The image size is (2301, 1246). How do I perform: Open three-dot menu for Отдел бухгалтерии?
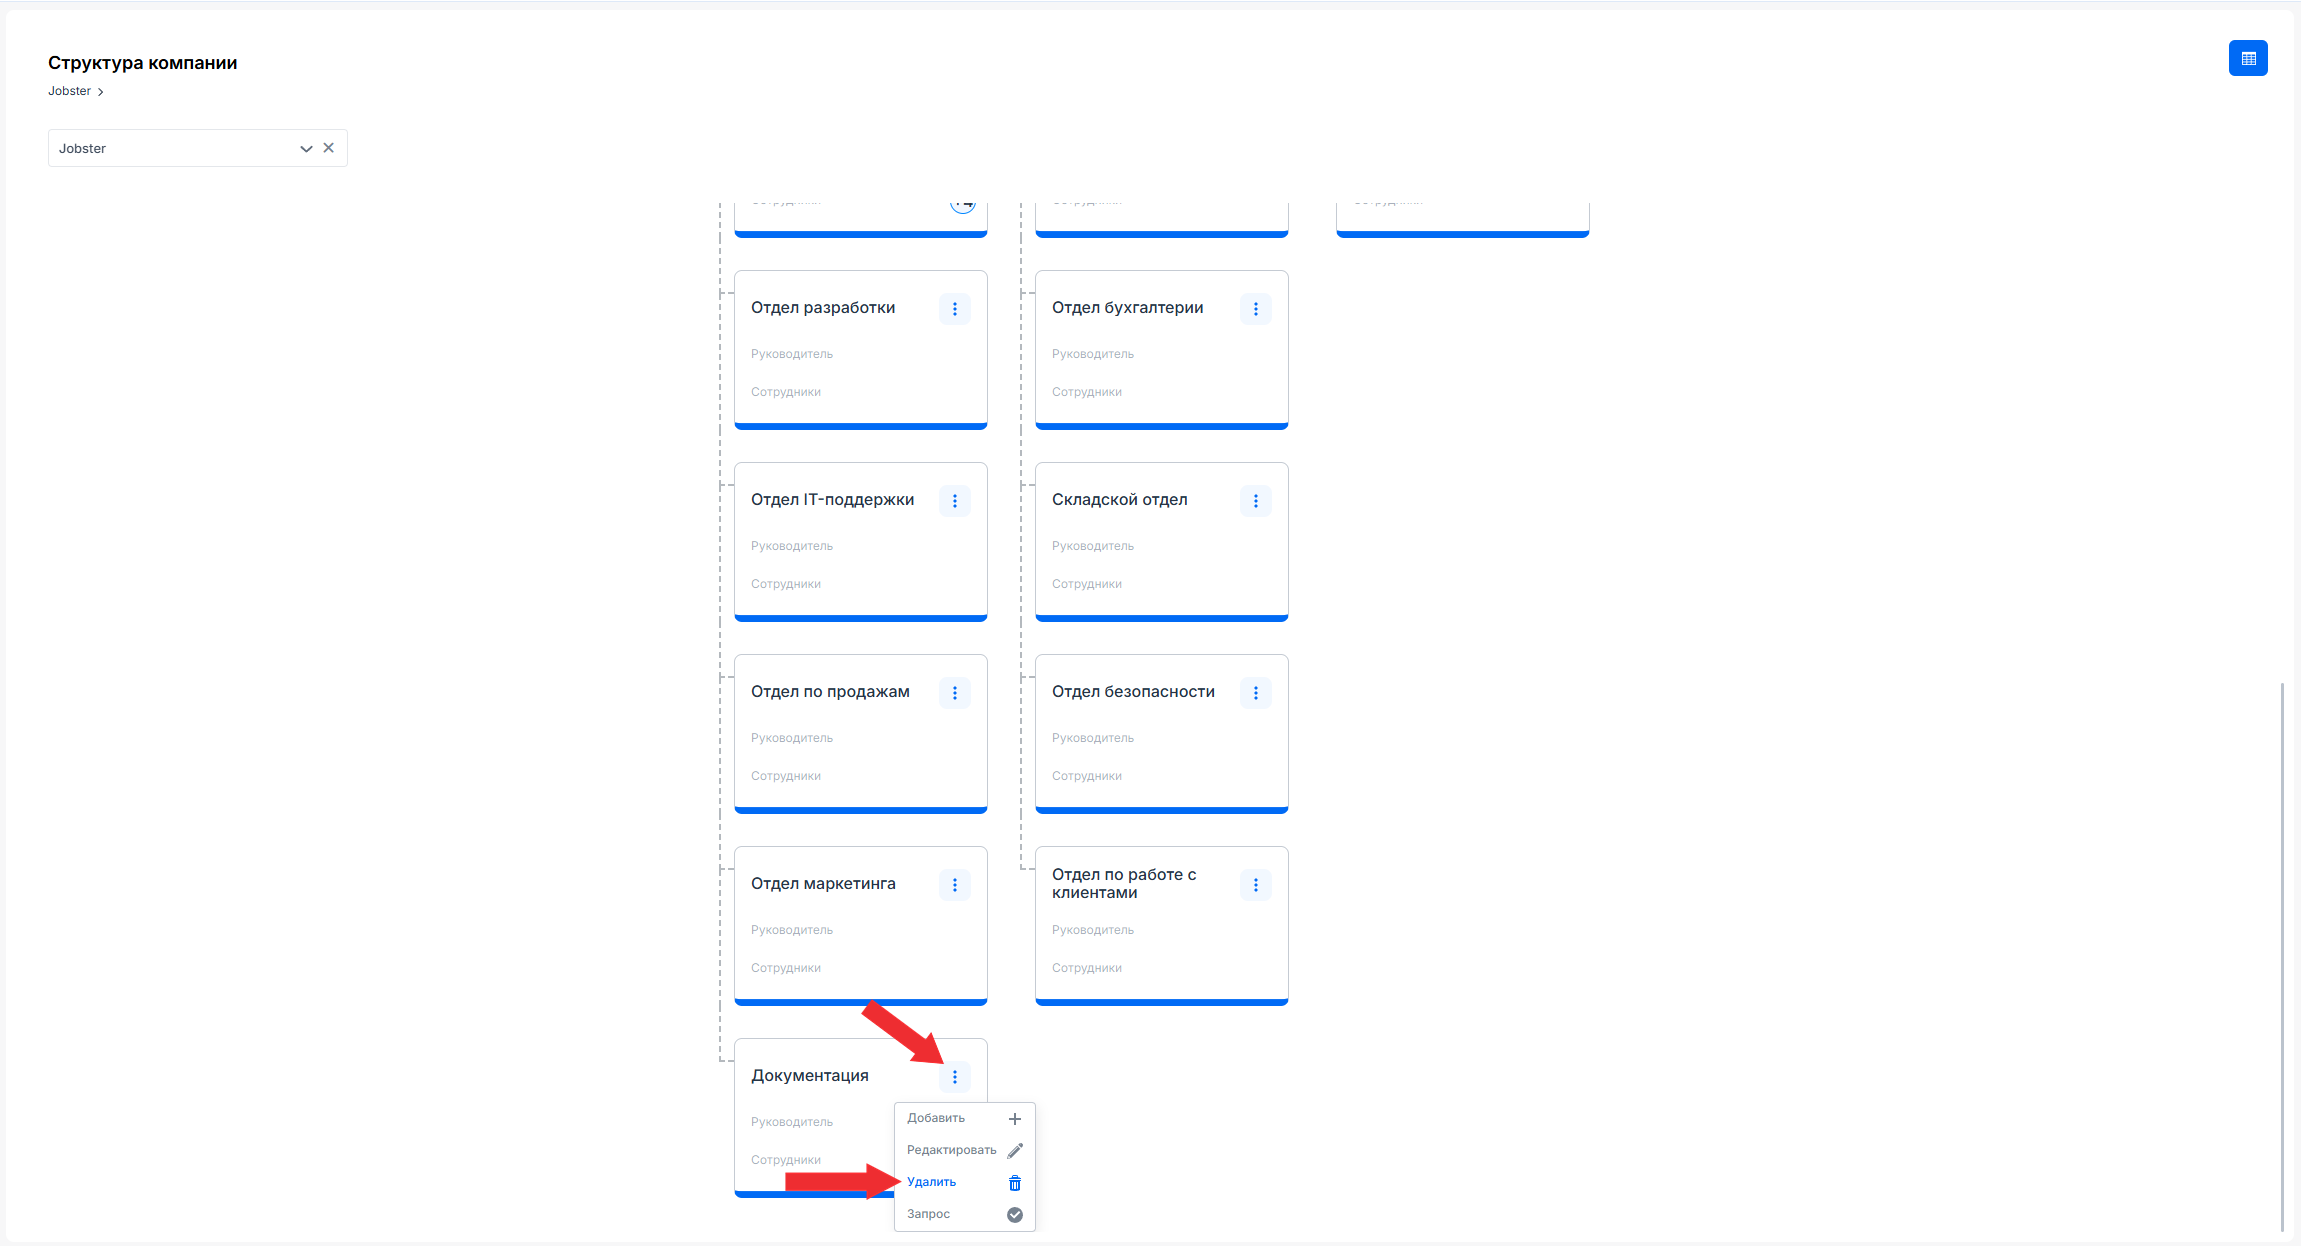[x=1255, y=309]
